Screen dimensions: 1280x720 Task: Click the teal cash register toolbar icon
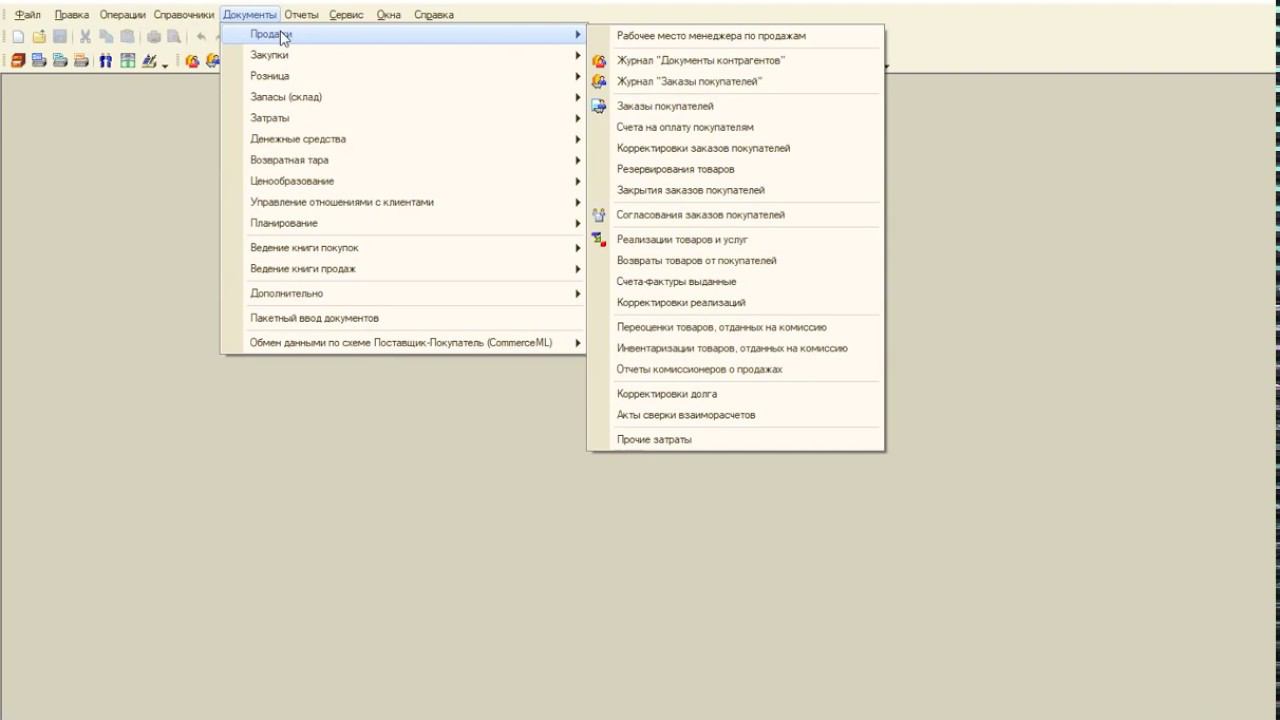coord(60,61)
